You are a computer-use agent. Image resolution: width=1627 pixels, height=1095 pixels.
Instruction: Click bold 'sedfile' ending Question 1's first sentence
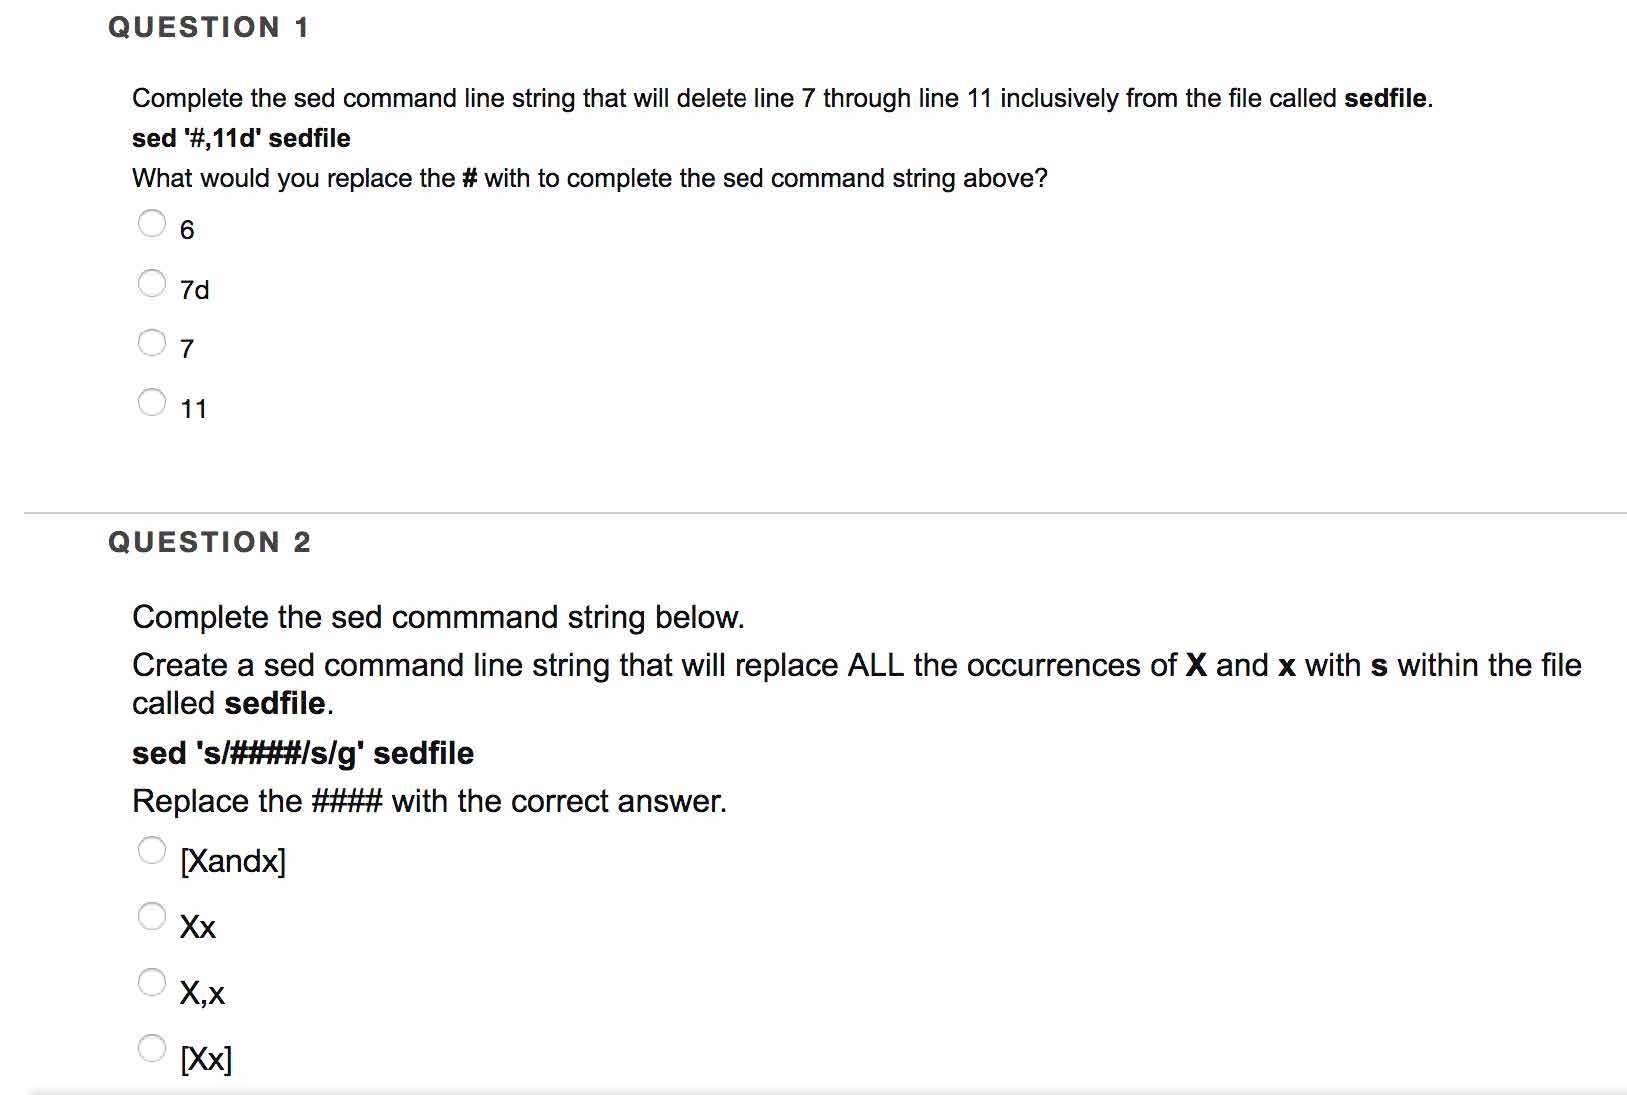tap(1385, 98)
